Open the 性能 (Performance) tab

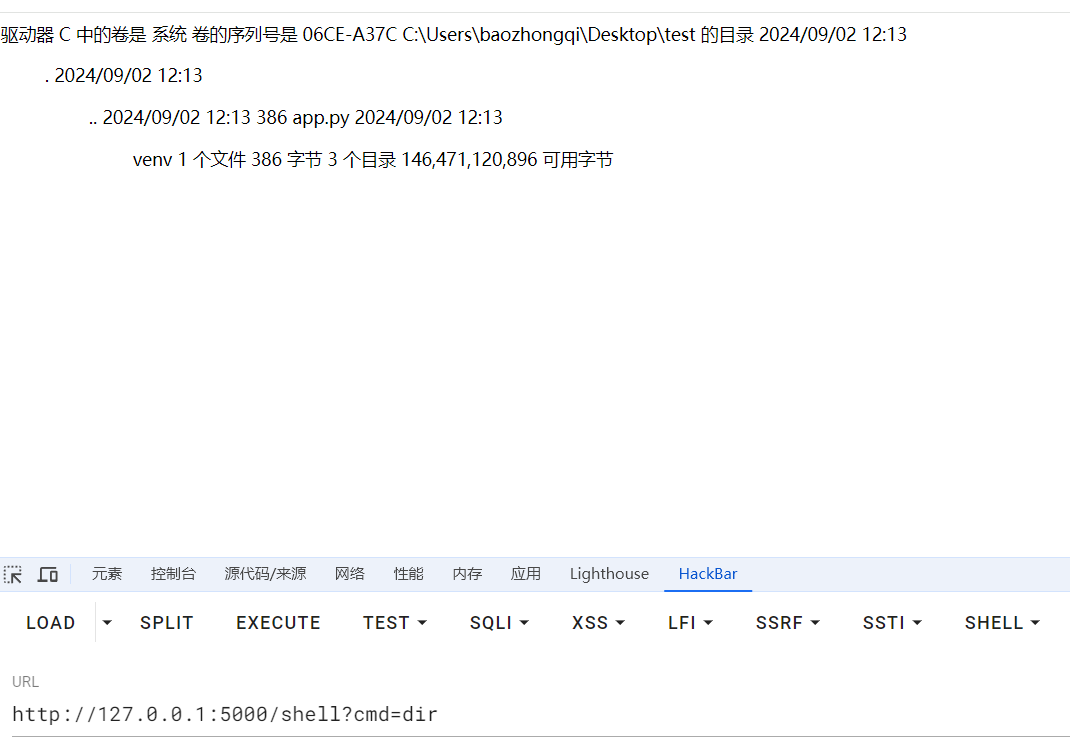pos(408,574)
